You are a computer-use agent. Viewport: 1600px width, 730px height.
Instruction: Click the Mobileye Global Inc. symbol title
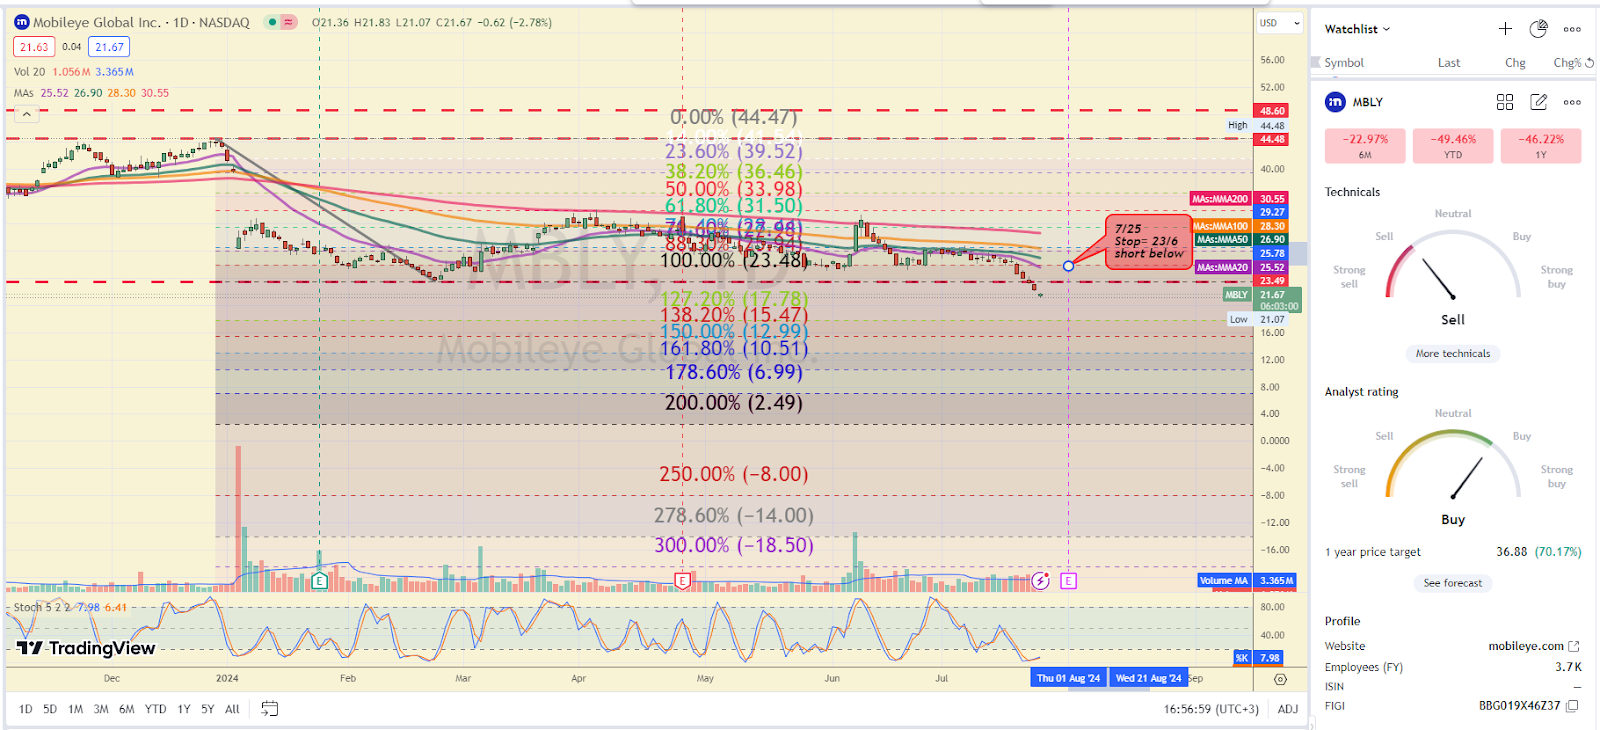tap(96, 22)
